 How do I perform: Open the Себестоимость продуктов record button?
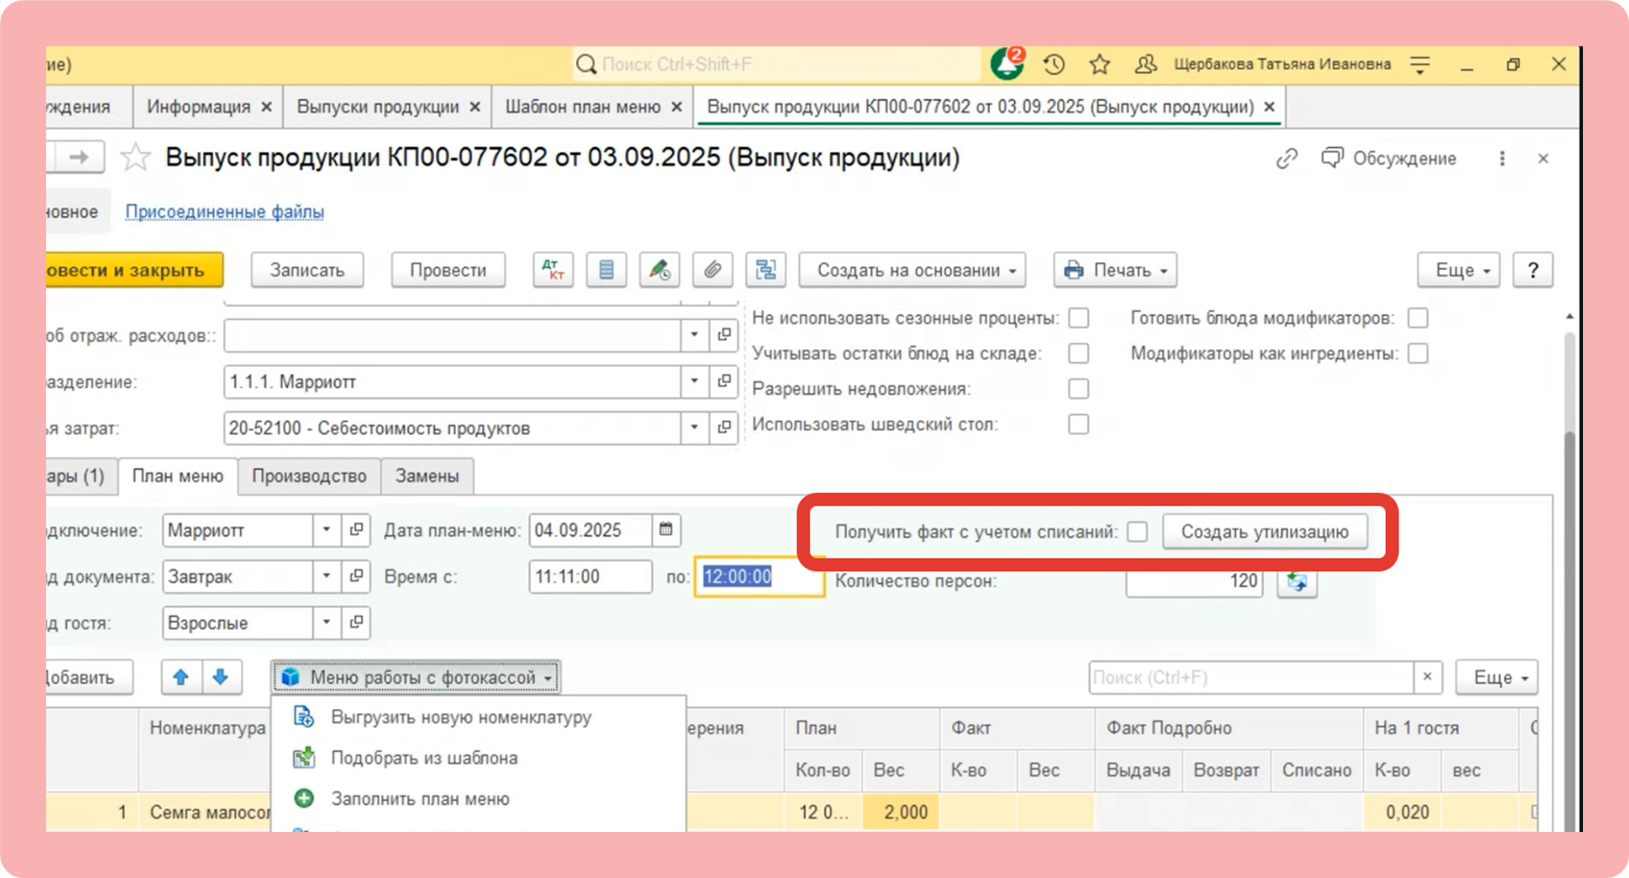pyautogui.click(x=724, y=428)
